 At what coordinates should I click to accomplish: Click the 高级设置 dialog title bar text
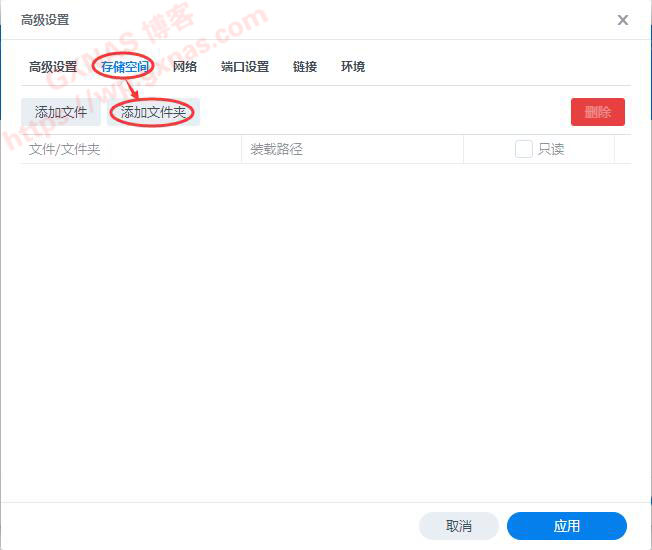(46, 20)
